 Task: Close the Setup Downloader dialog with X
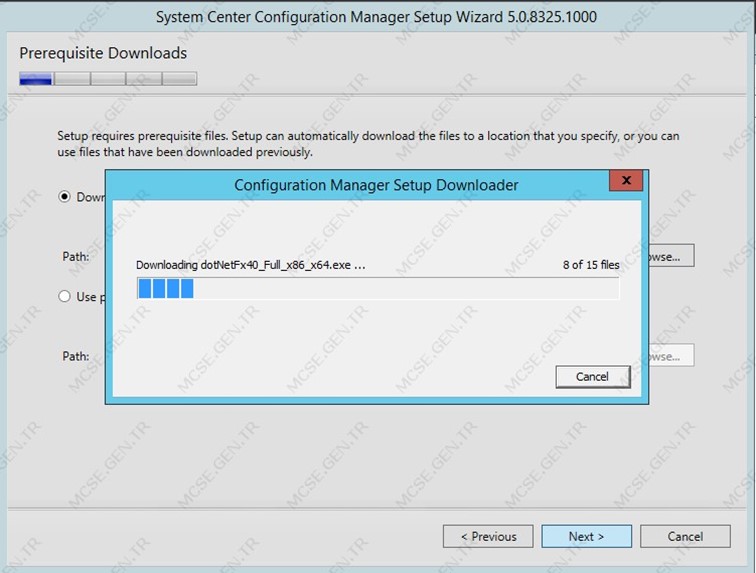626,180
